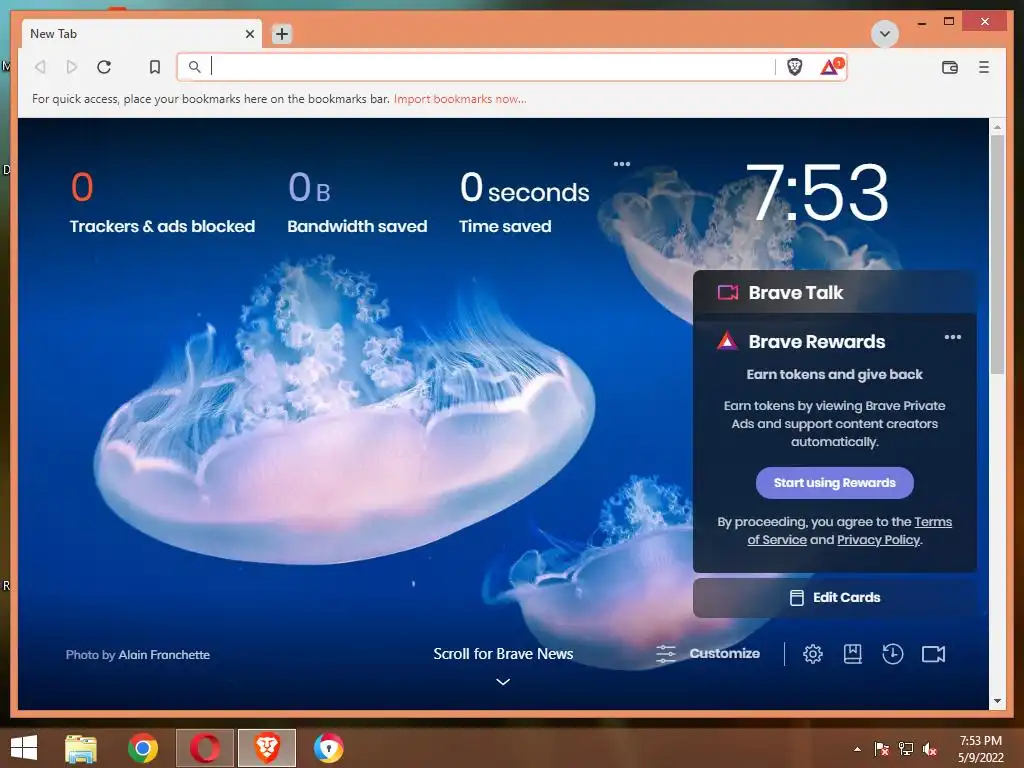Click the Brave Talk camera icon
The width and height of the screenshot is (1024, 768).
728,292
